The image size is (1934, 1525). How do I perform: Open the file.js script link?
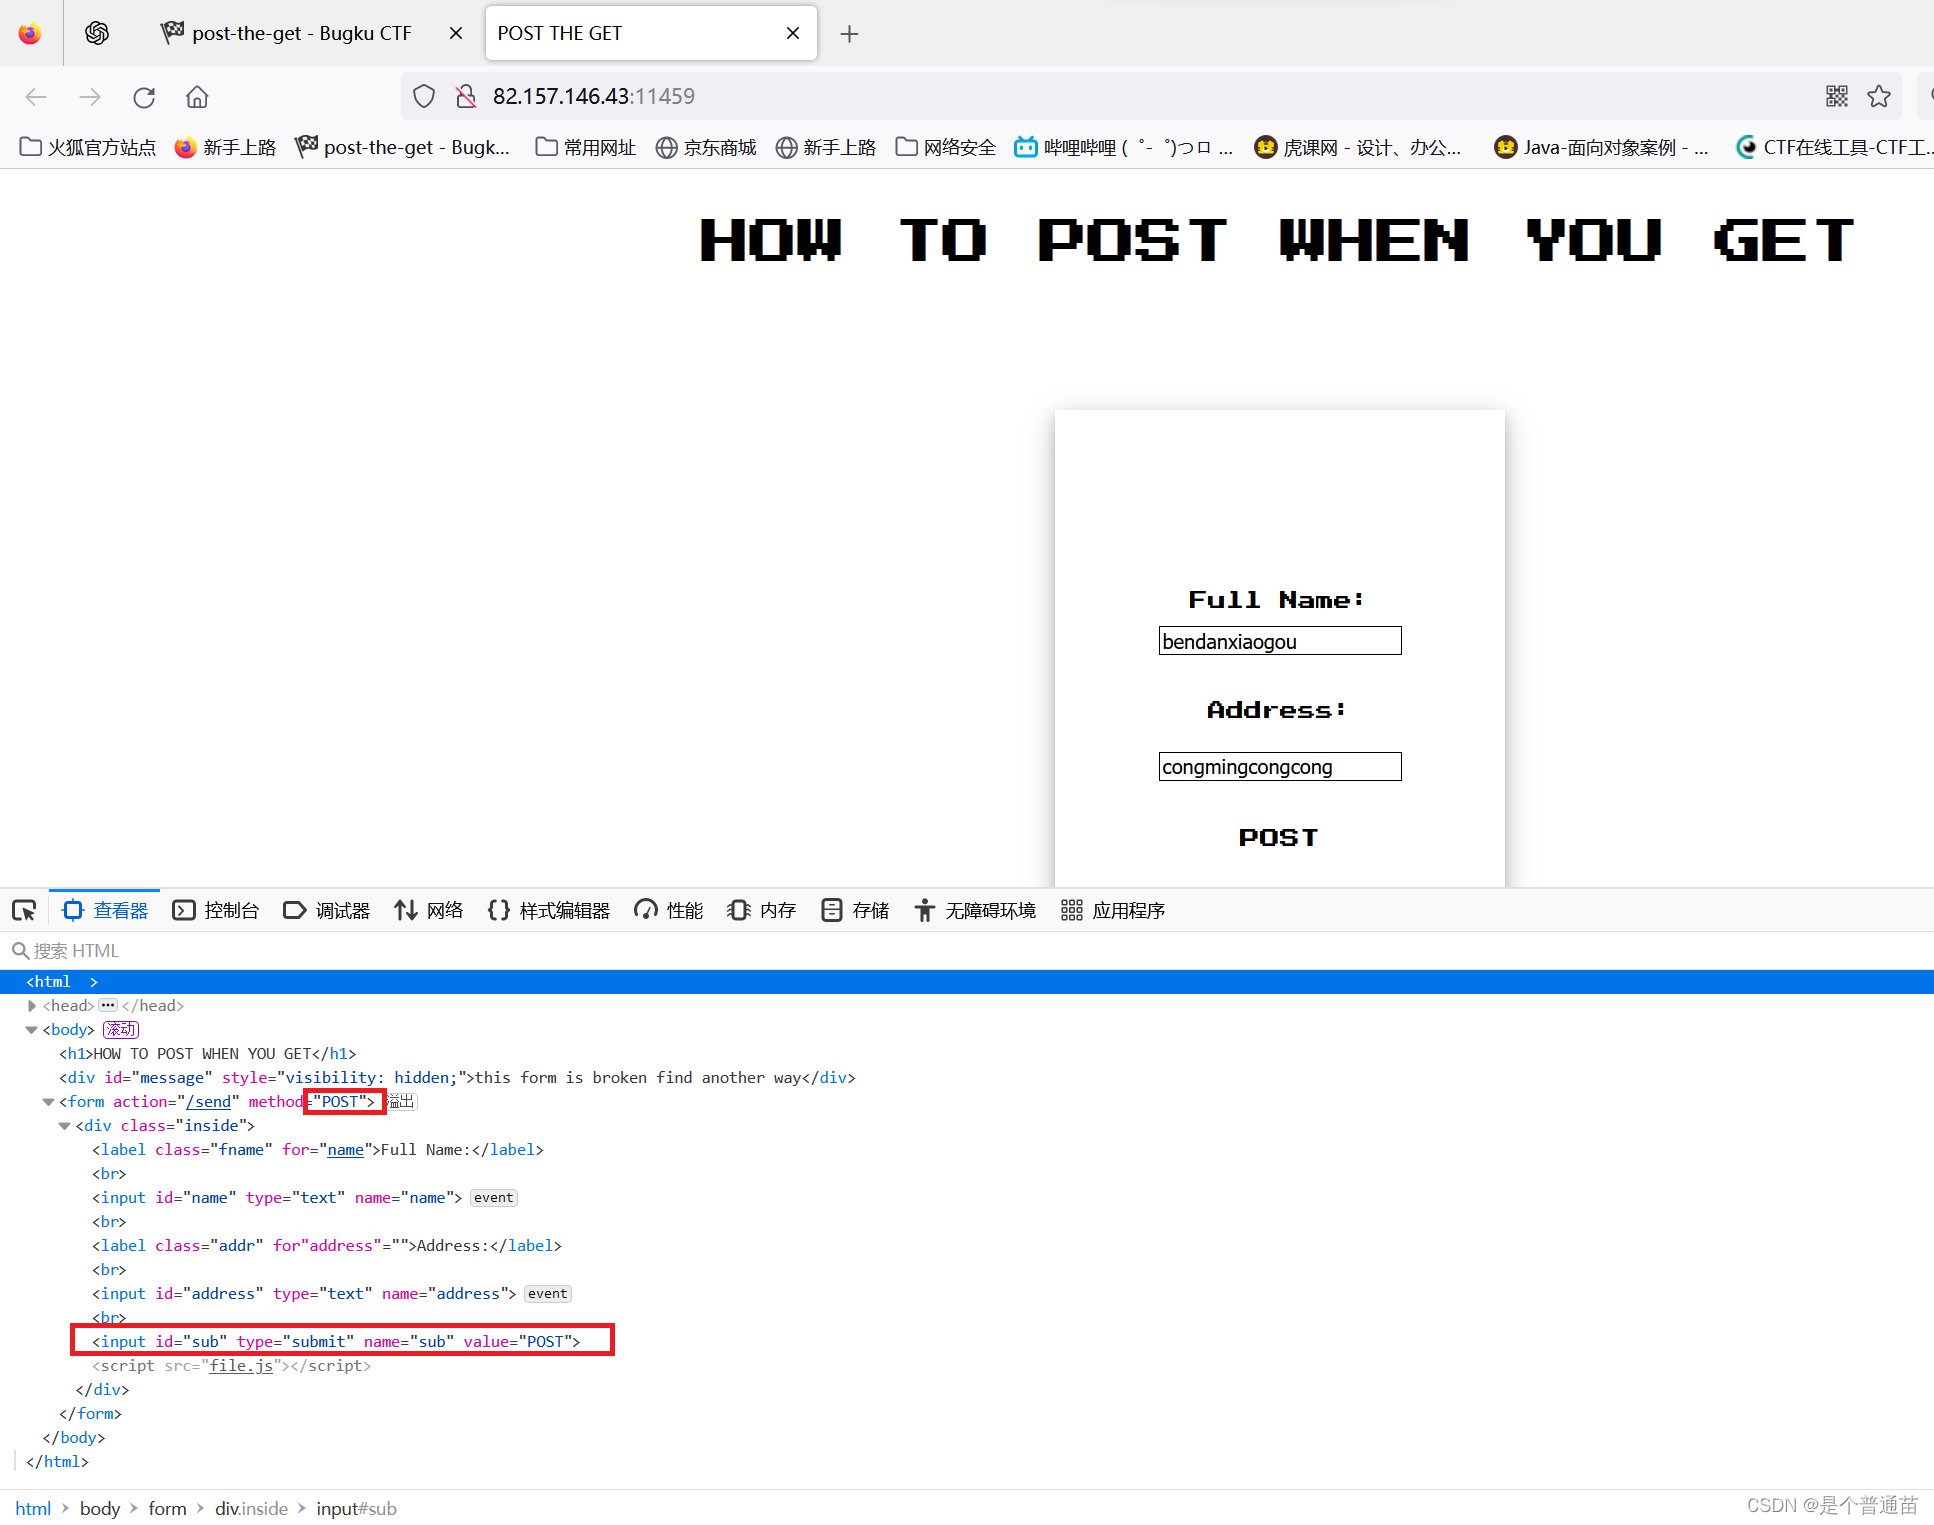tap(242, 1365)
